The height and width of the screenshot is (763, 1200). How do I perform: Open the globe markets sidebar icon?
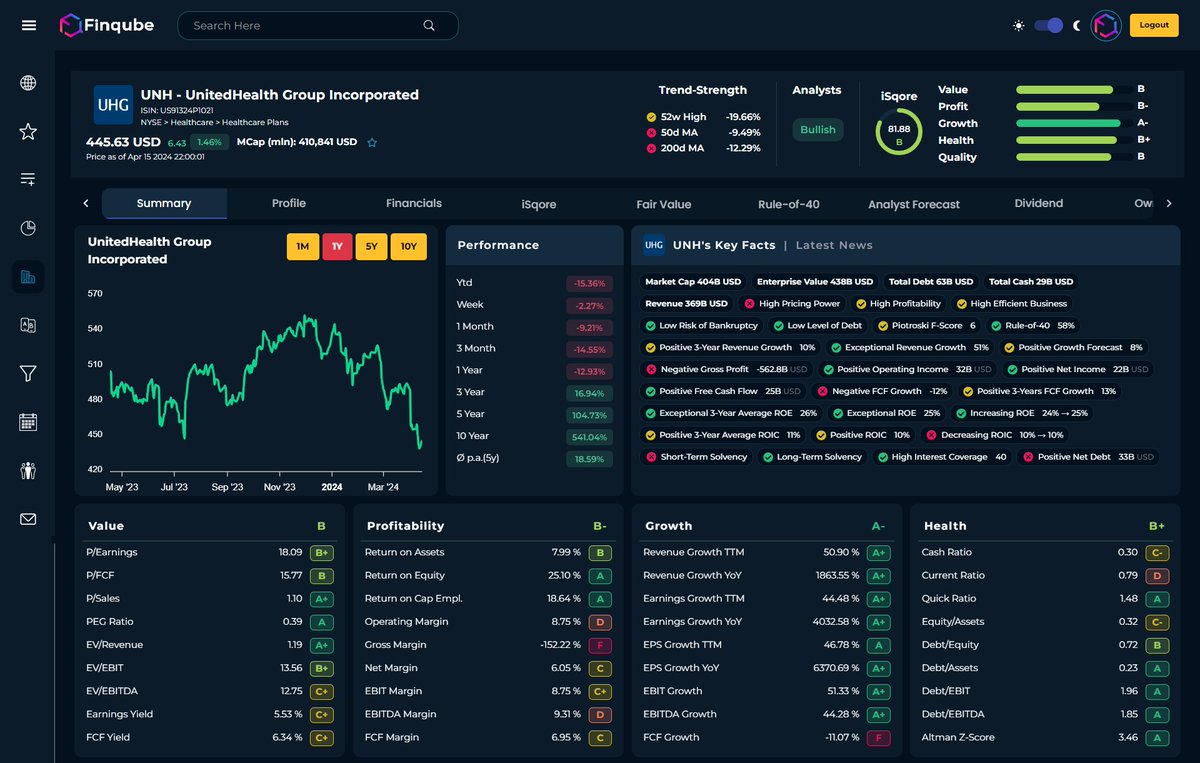[28, 83]
